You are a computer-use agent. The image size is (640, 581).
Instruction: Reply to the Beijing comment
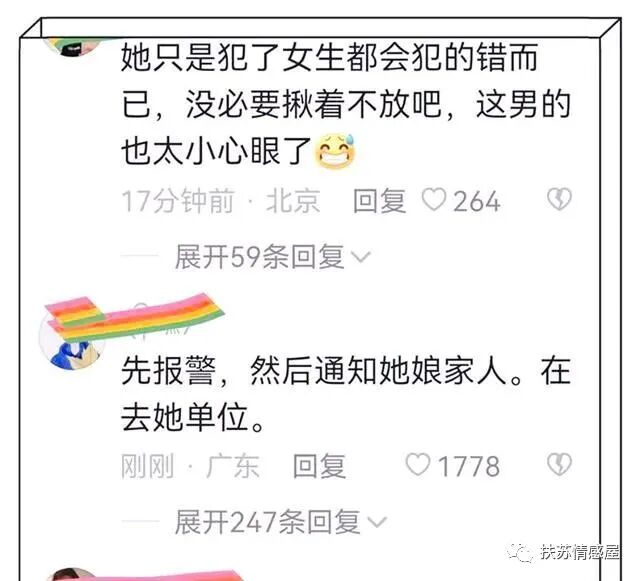(x=380, y=201)
